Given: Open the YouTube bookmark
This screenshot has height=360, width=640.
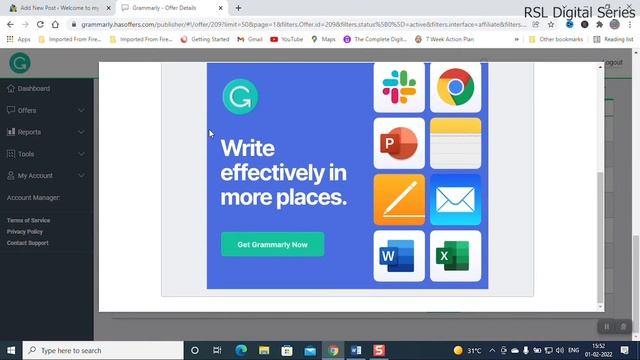Looking at the screenshot, I should (287, 39).
